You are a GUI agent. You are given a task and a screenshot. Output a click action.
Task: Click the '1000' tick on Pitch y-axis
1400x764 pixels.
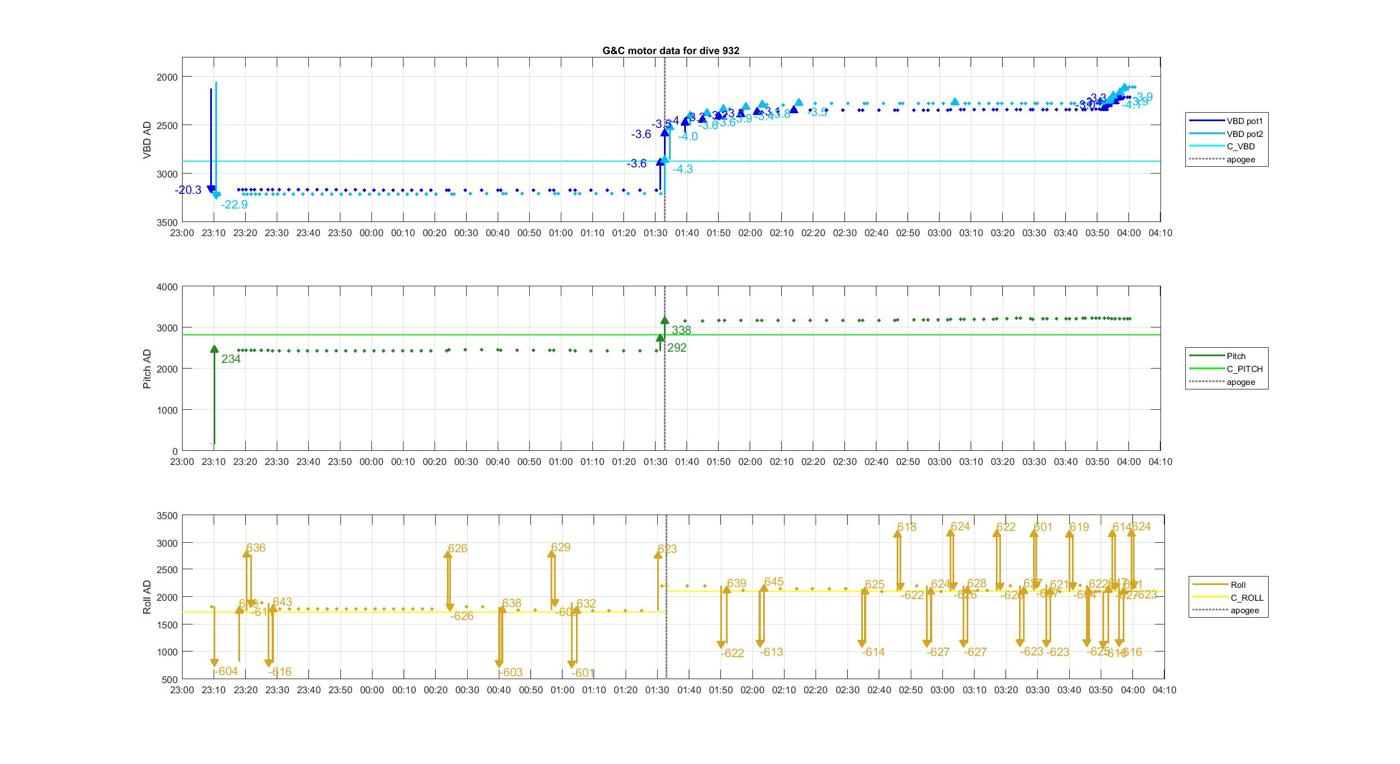click(167, 411)
